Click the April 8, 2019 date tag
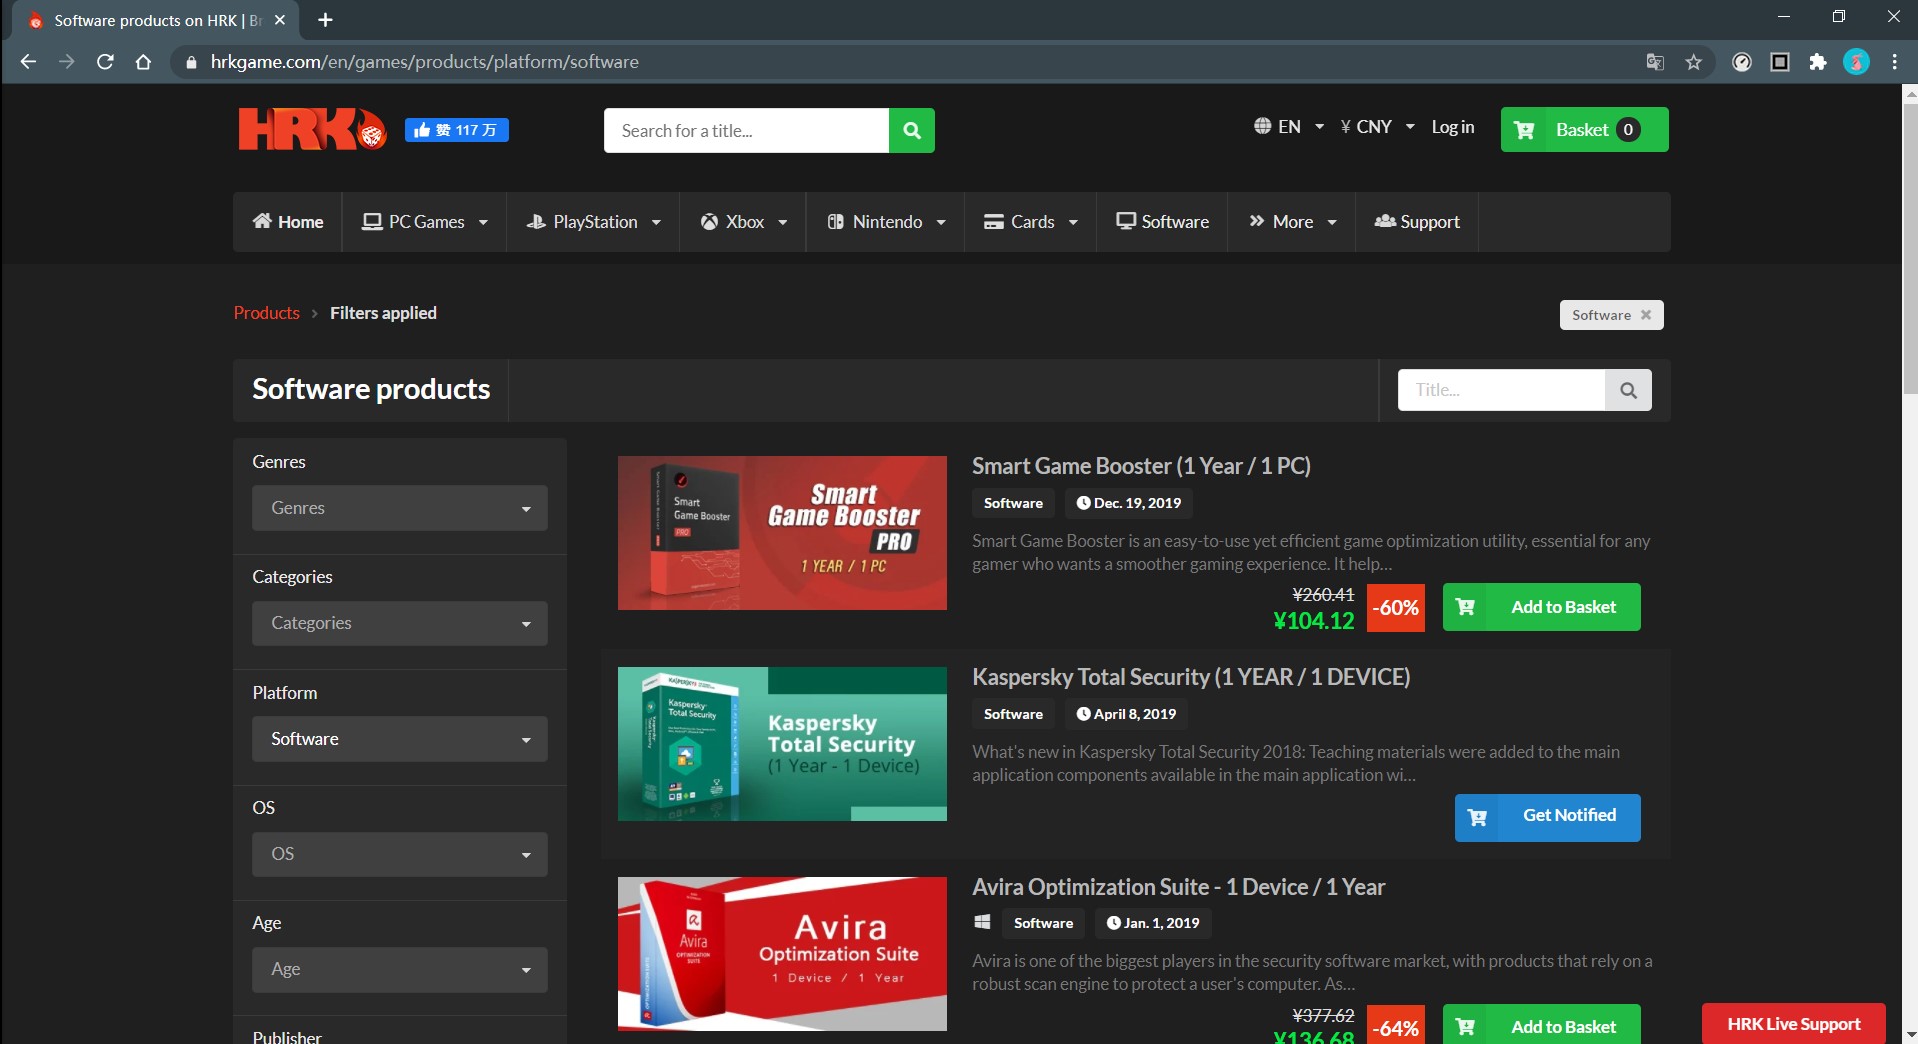 point(1126,714)
